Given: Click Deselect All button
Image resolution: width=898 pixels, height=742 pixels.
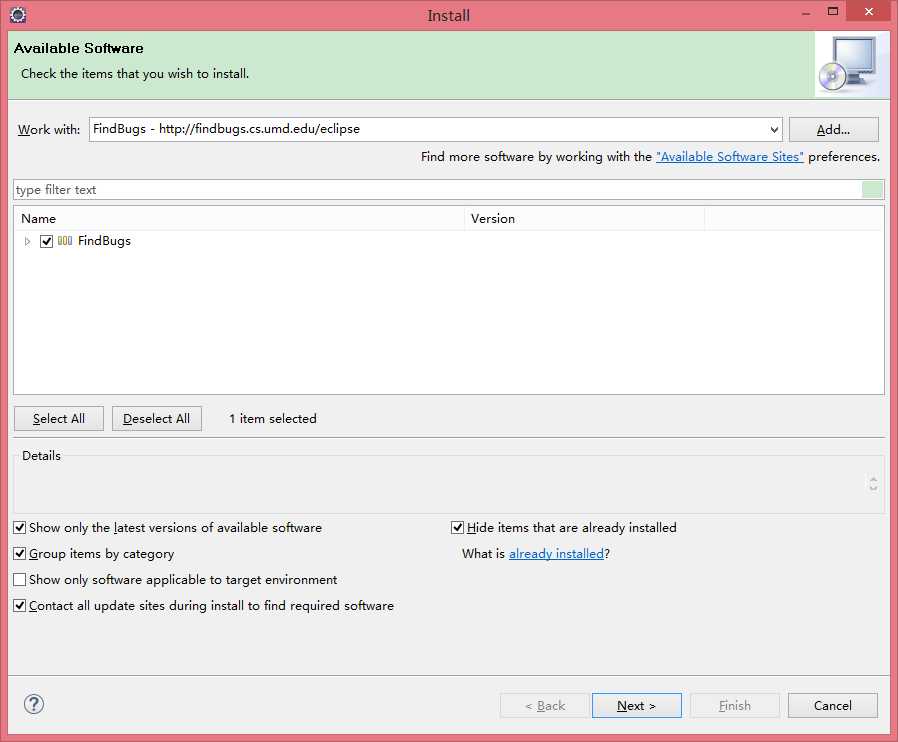Looking at the screenshot, I should coord(156,419).
